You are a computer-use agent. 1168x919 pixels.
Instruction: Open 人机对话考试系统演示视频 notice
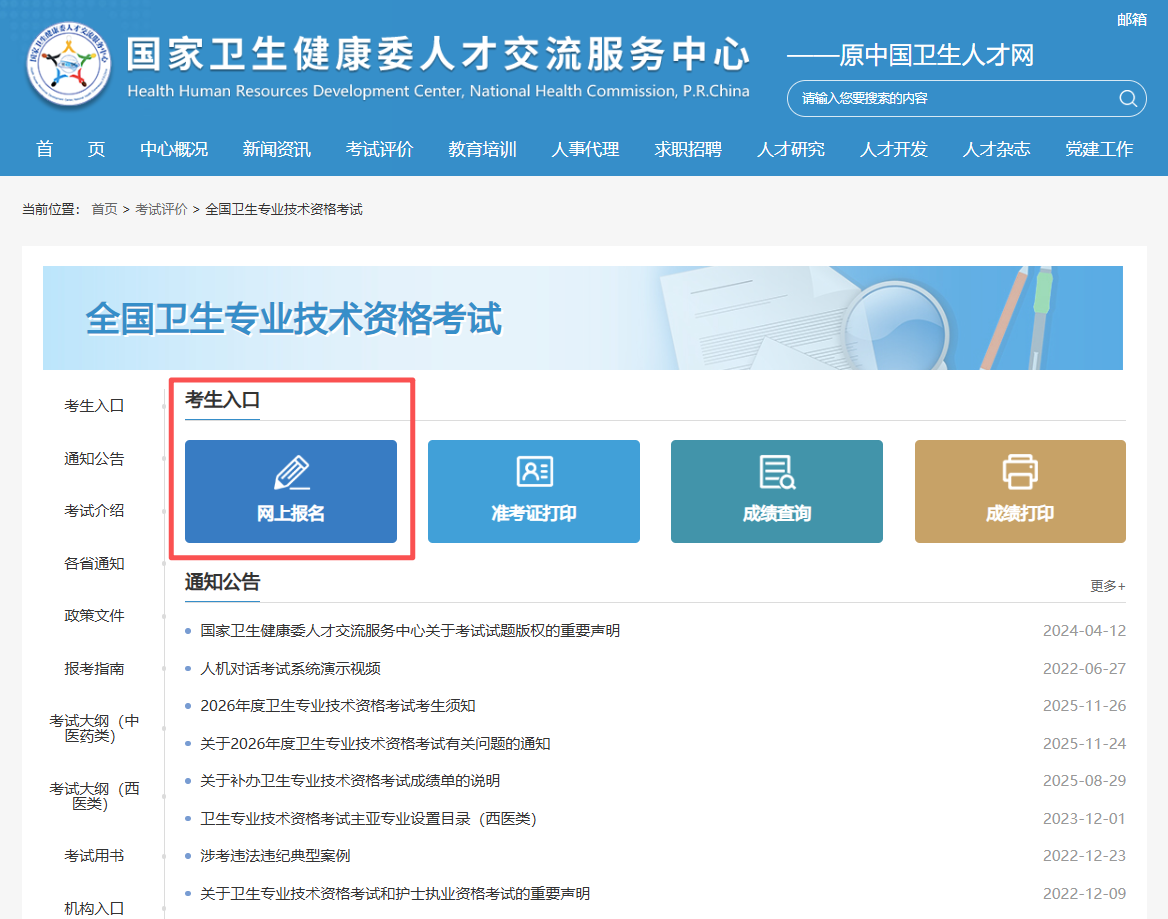pos(290,668)
